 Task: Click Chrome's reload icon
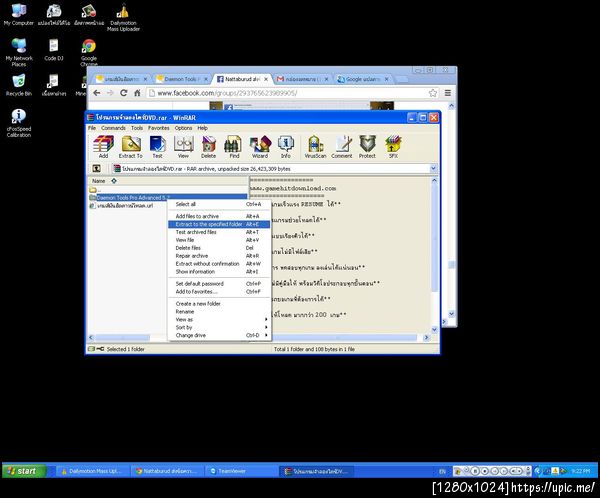(123, 93)
